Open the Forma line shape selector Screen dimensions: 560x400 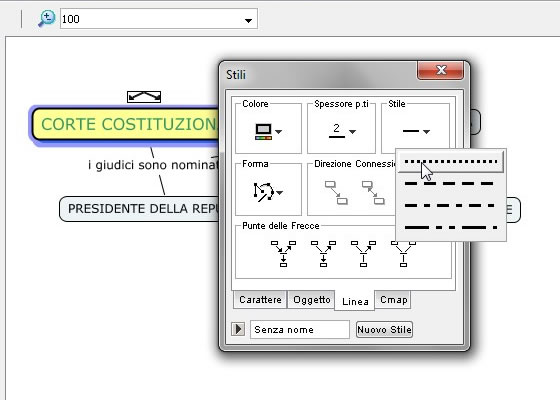click(x=268, y=192)
